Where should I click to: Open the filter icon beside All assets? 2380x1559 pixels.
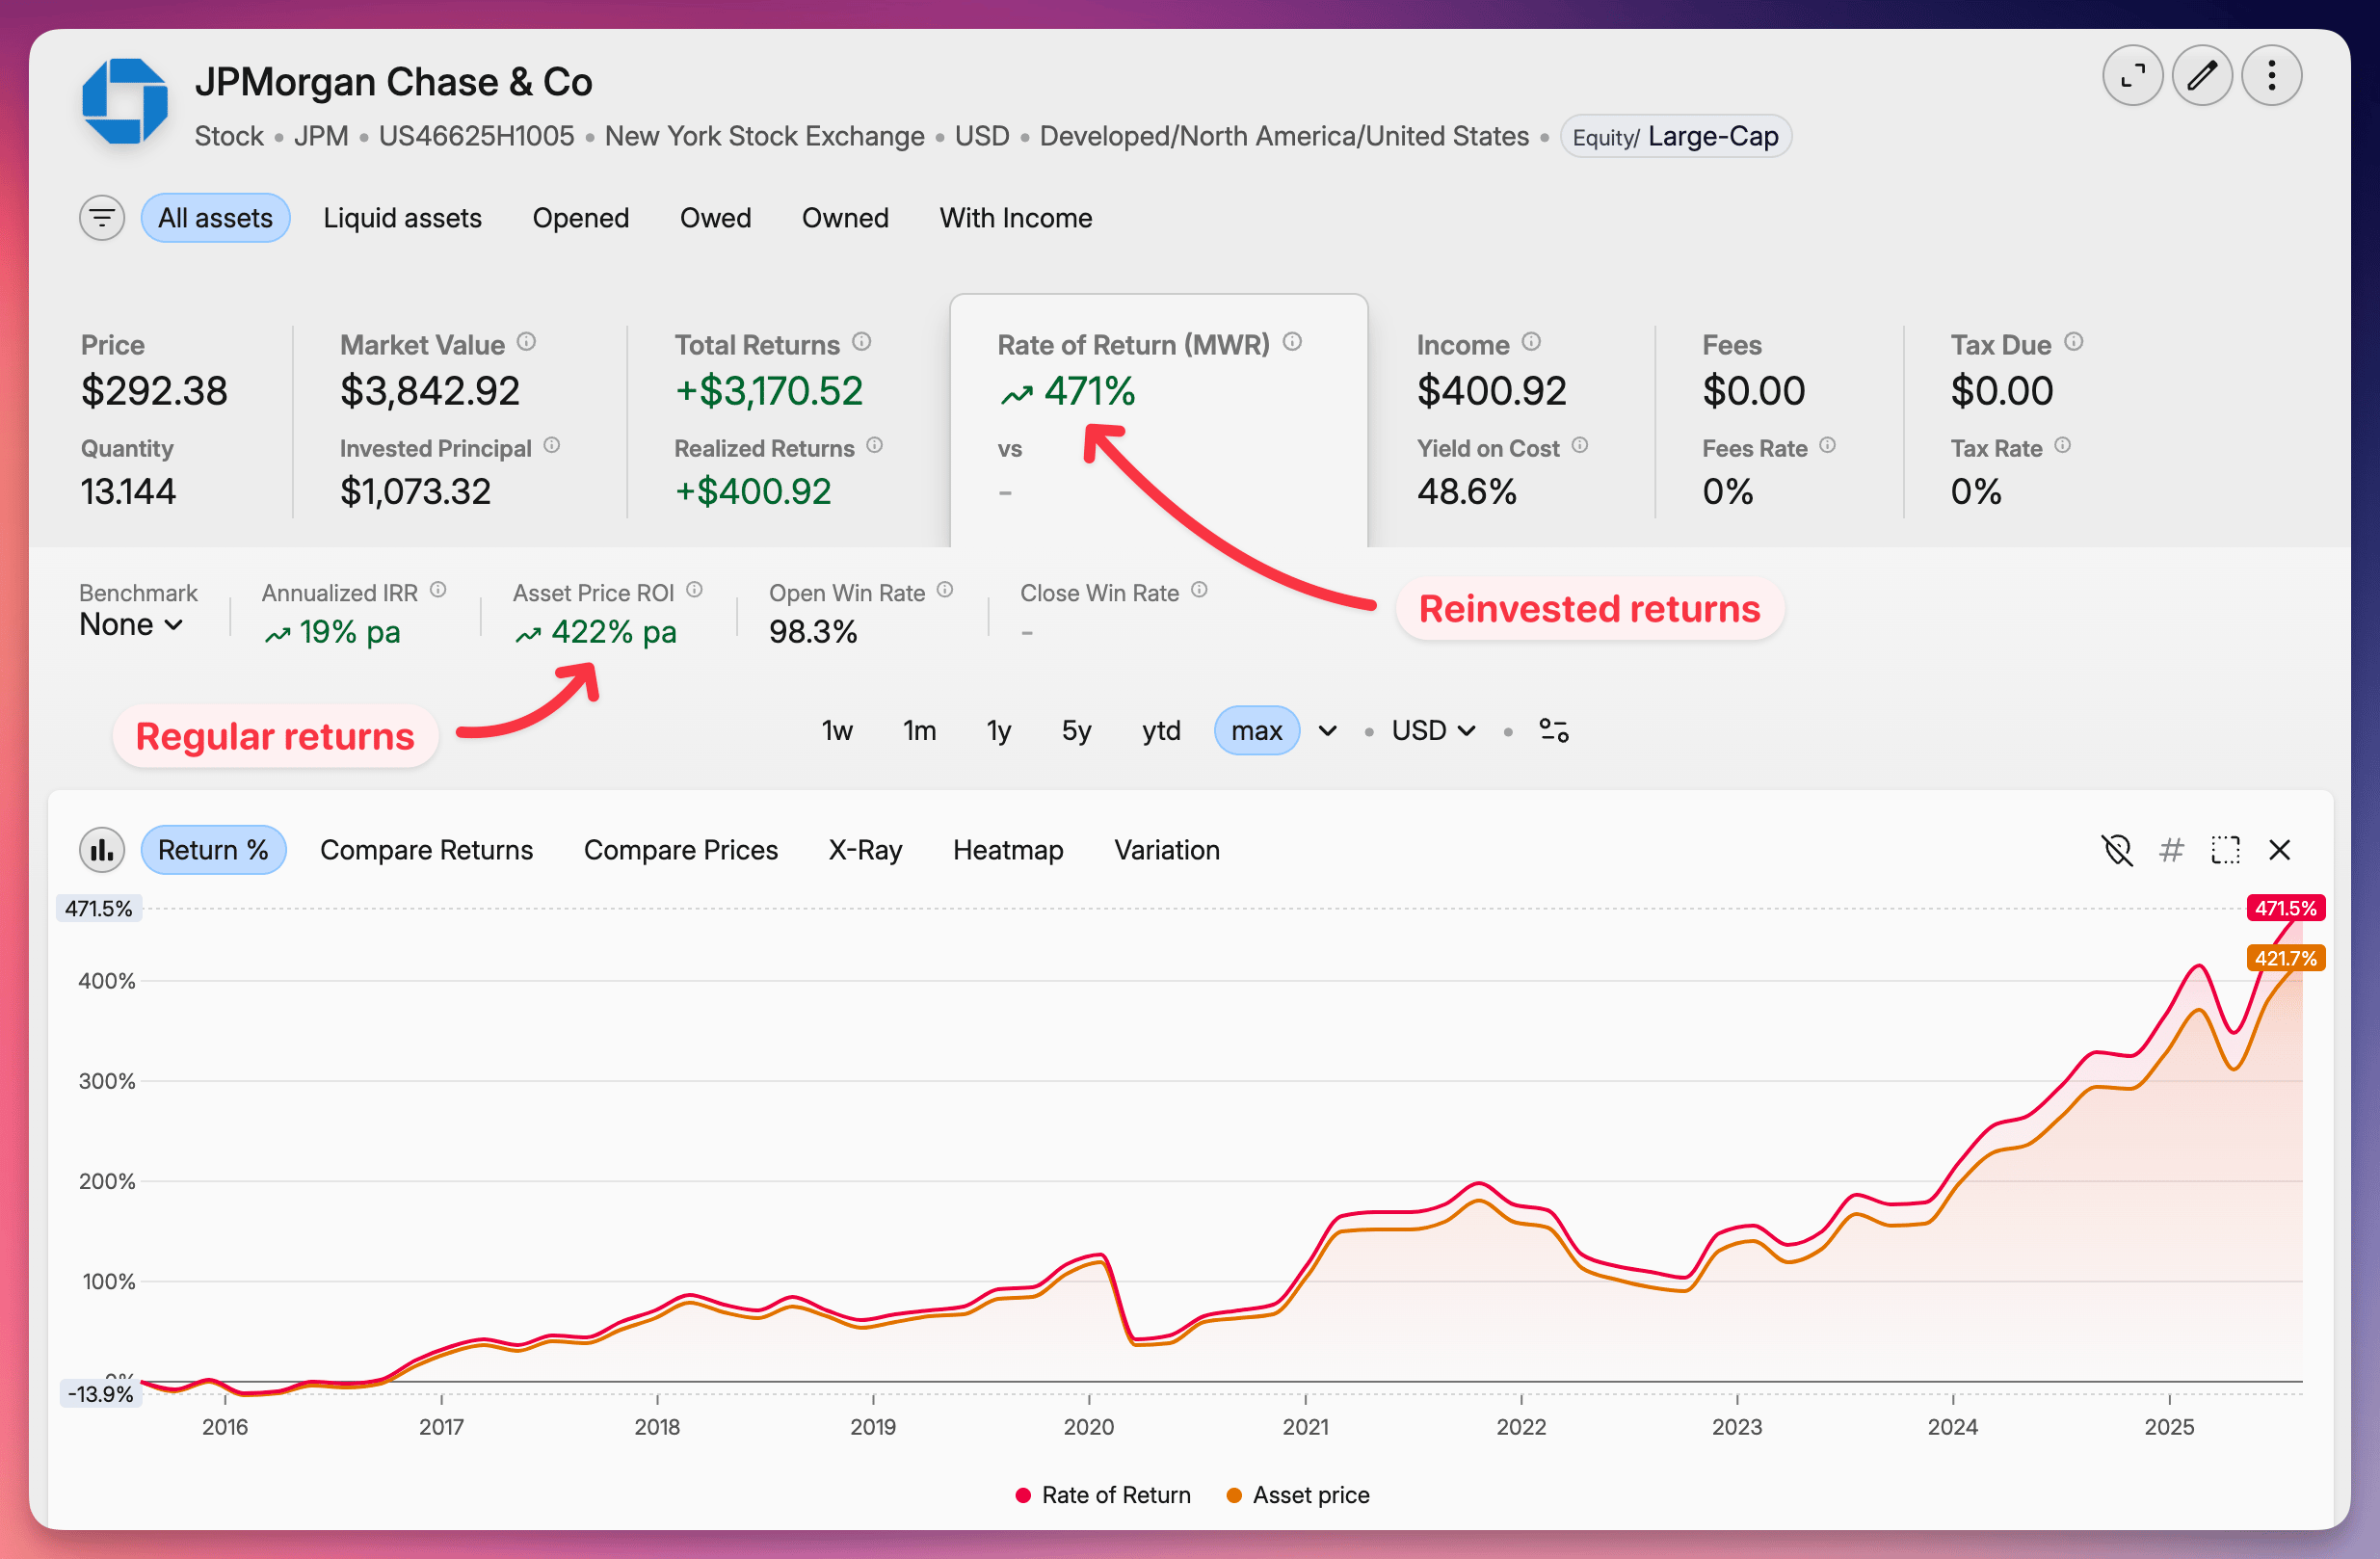102,218
